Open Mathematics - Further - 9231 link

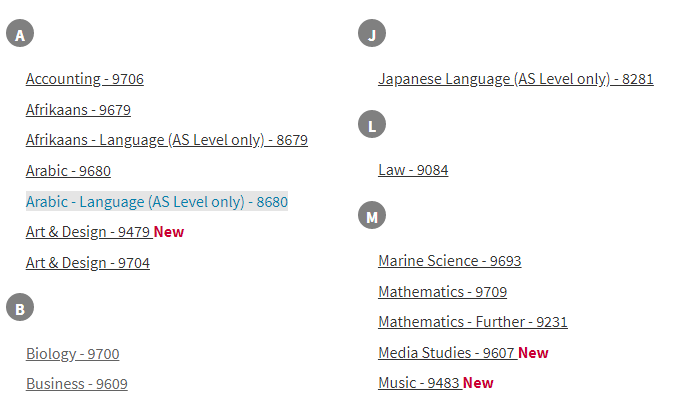pos(473,322)
